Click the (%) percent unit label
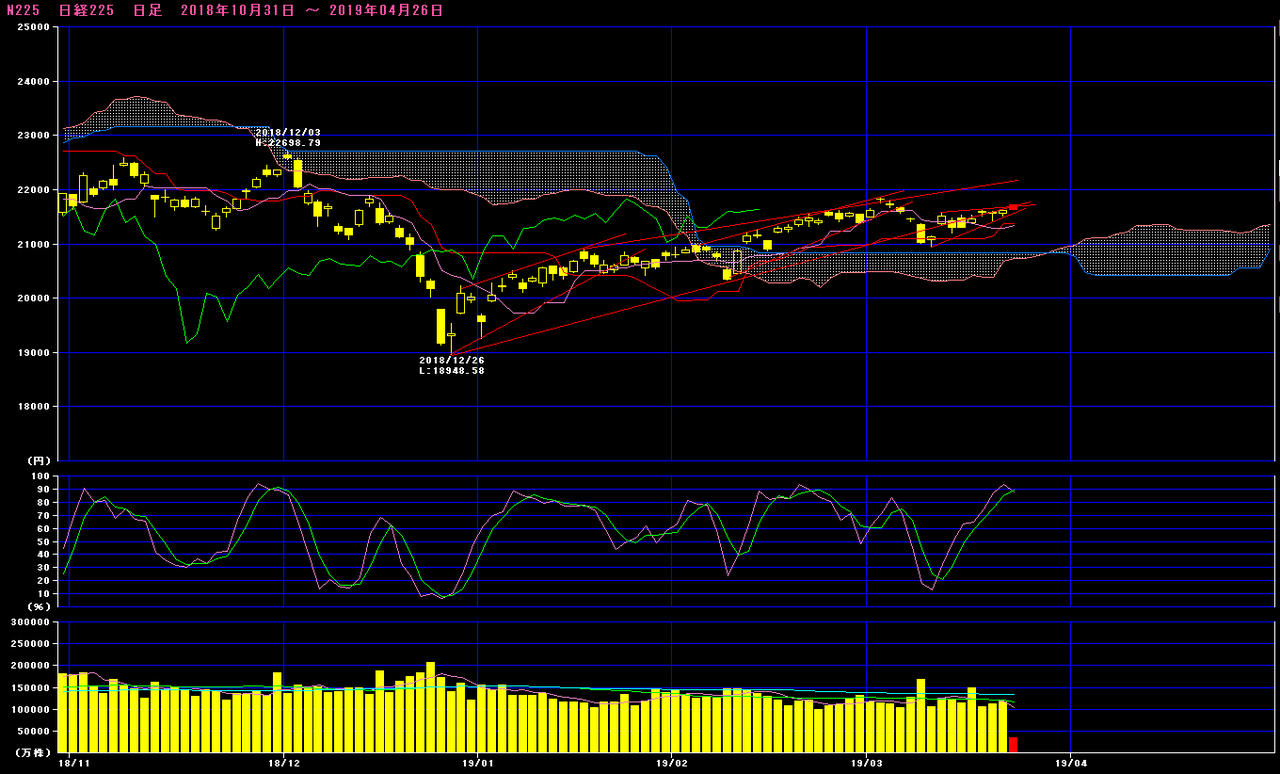This screenshot has width=1280, height=774. pyautogui.click(x=37, y=607)
